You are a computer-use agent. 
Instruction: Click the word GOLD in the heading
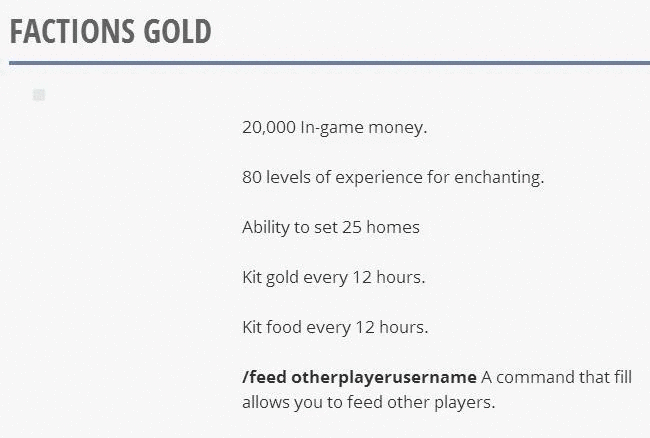[177, 31]
